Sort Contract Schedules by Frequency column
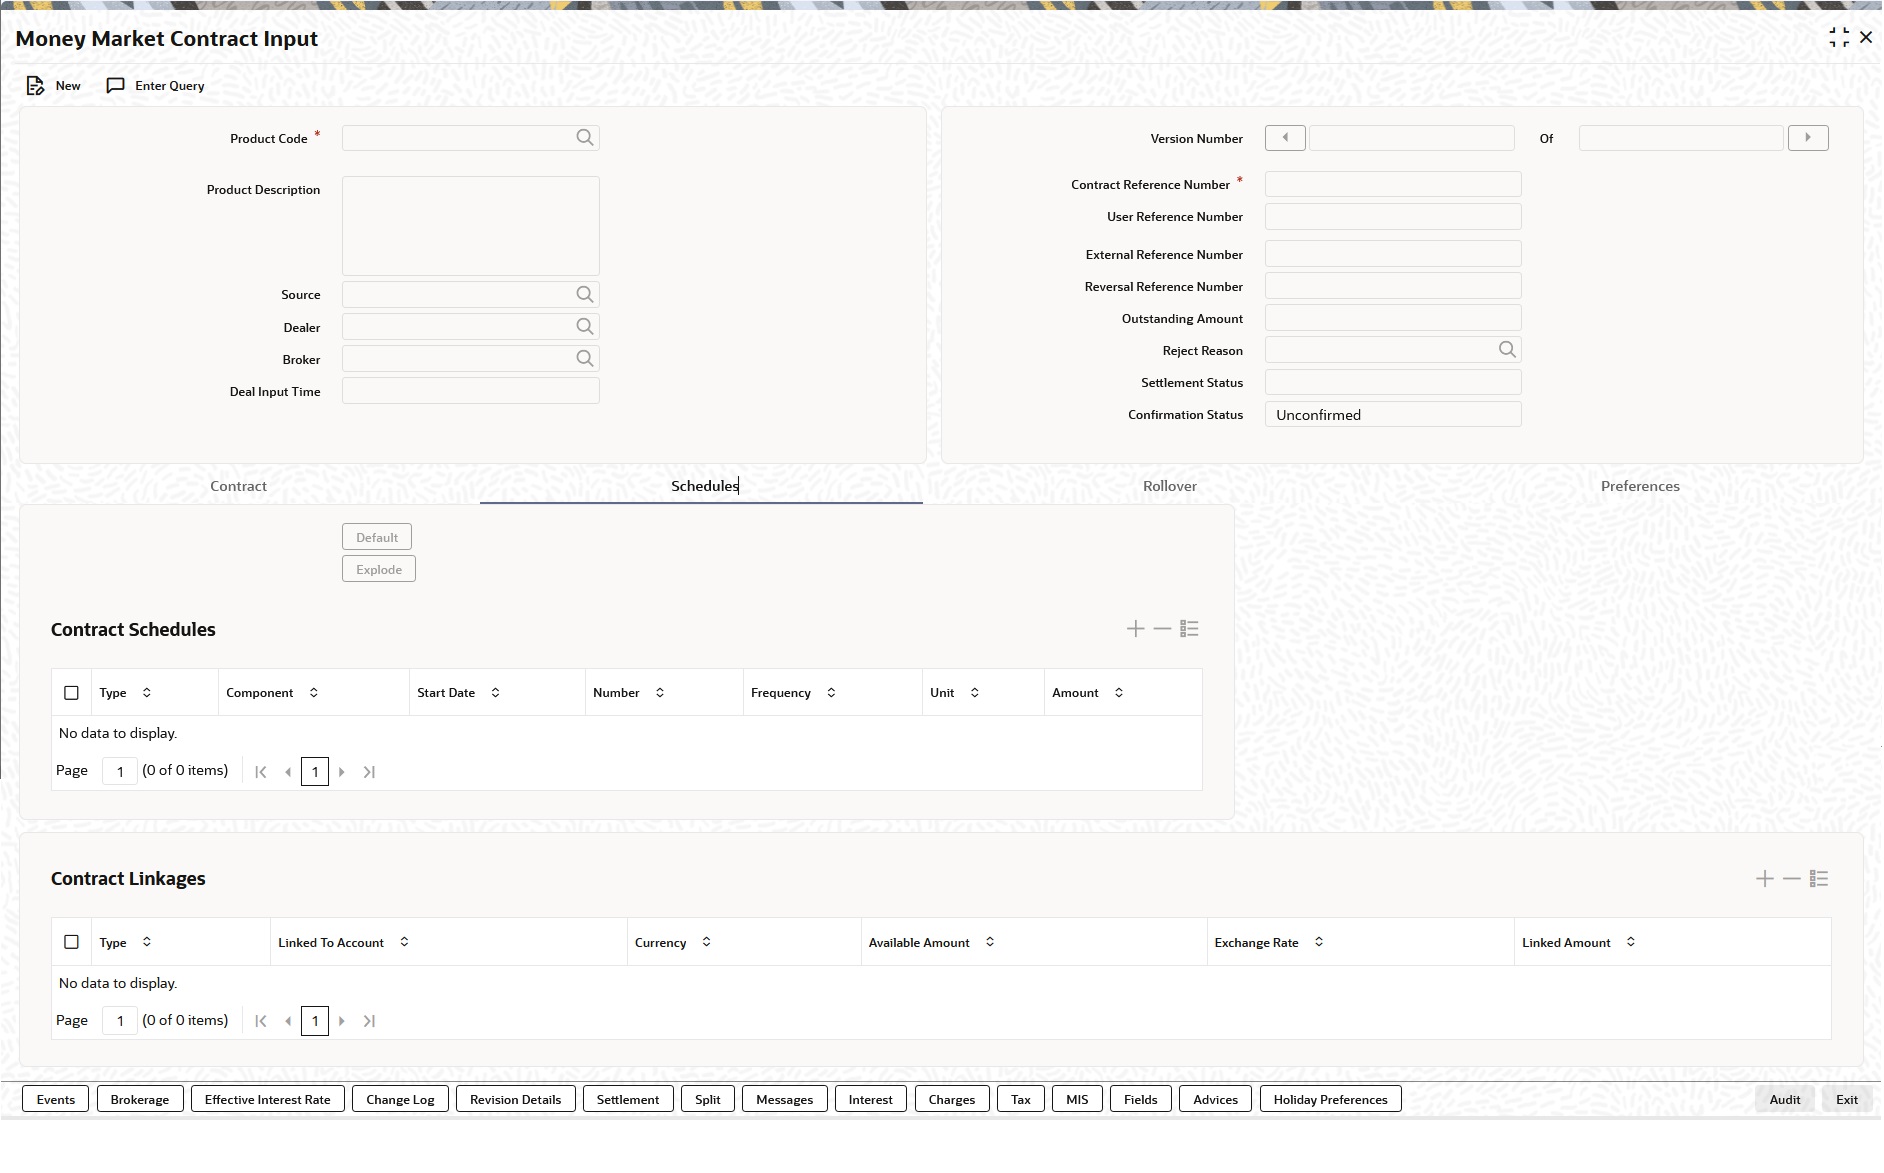The width and height of the screenshot is (1884, 1173). pyautogui.click(x=831, y=693)
